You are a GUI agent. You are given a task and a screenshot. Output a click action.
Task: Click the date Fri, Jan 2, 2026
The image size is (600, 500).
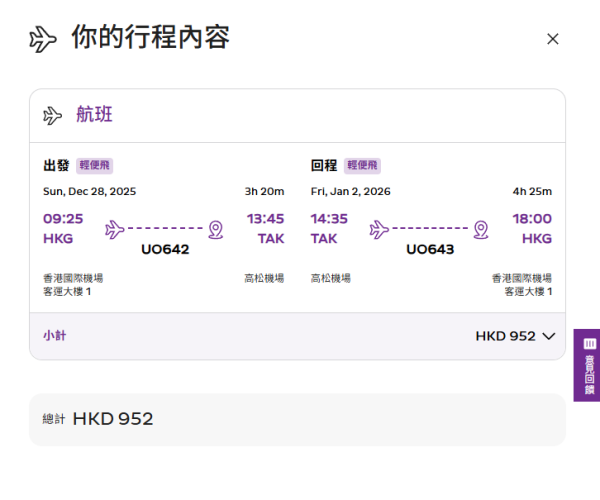pyautogui.click(x=351, y=191)
